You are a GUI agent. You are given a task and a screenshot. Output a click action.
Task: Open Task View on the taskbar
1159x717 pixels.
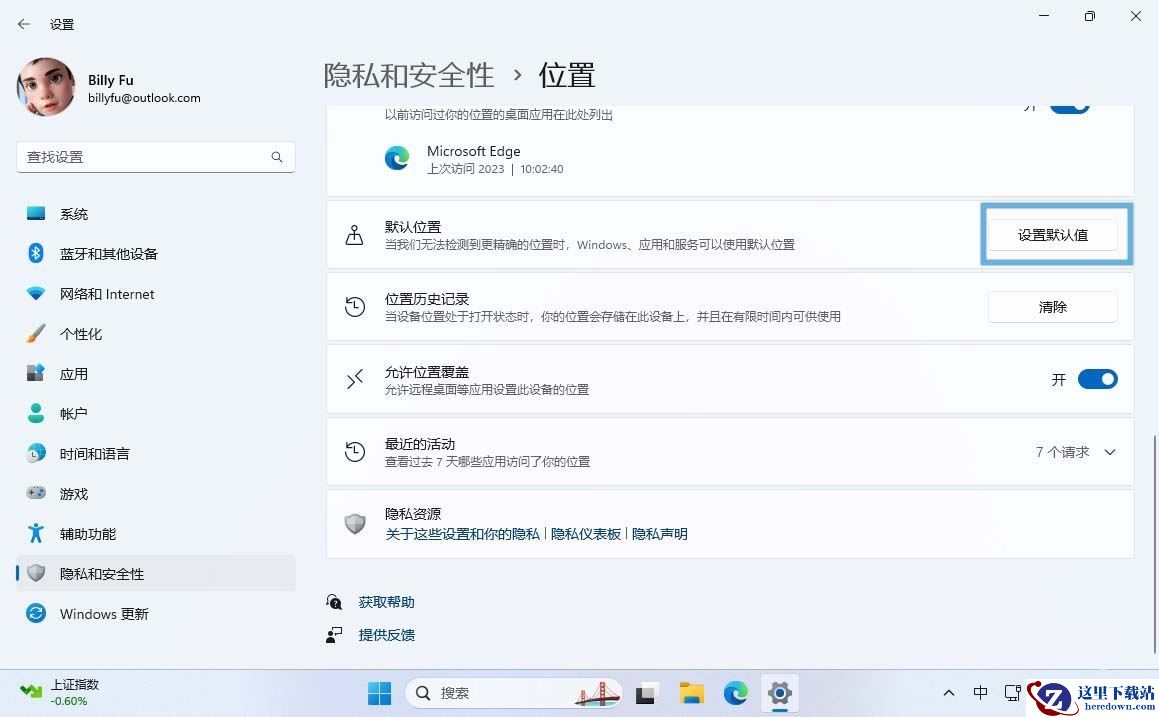tap(646, 693)
